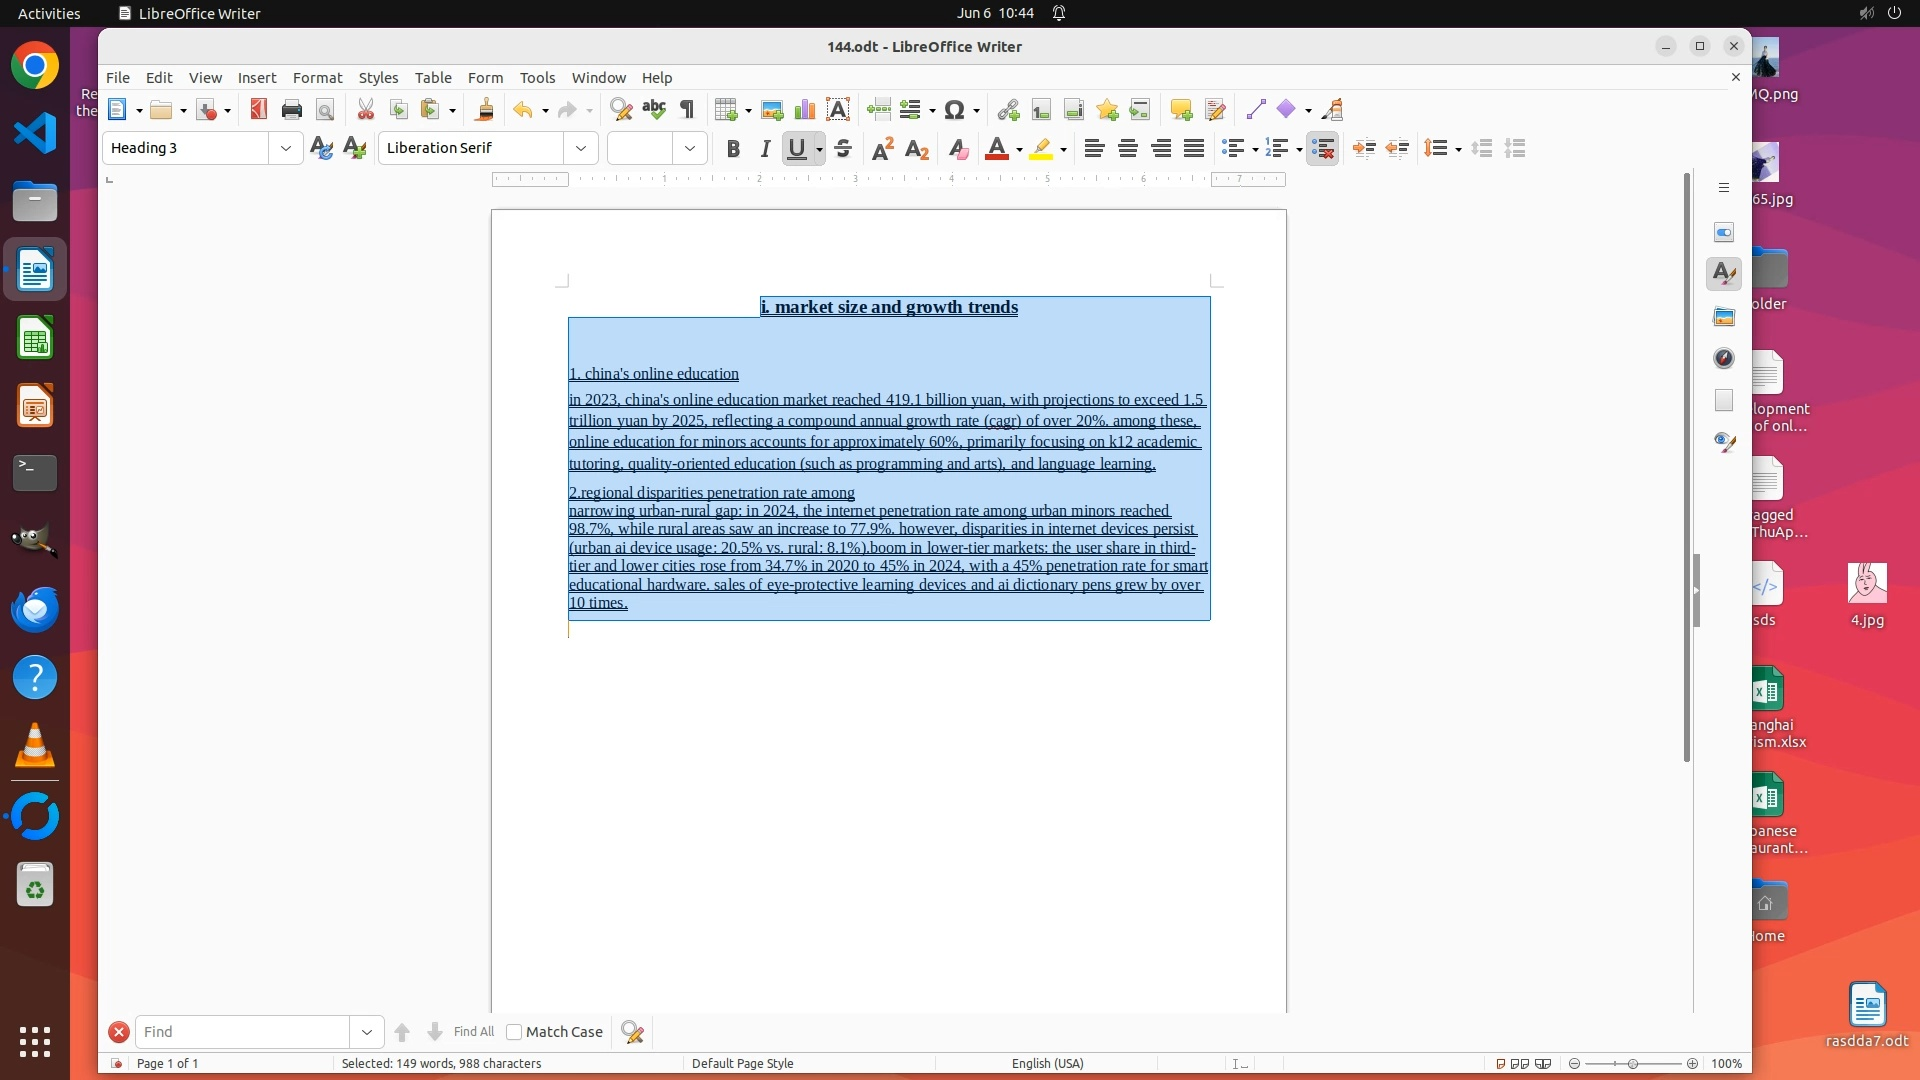This screenshot has height=1080, width=1920.
Task: Click the Strikethrough formatting icon
Action: pyautogui.click(x=843, y=149)
